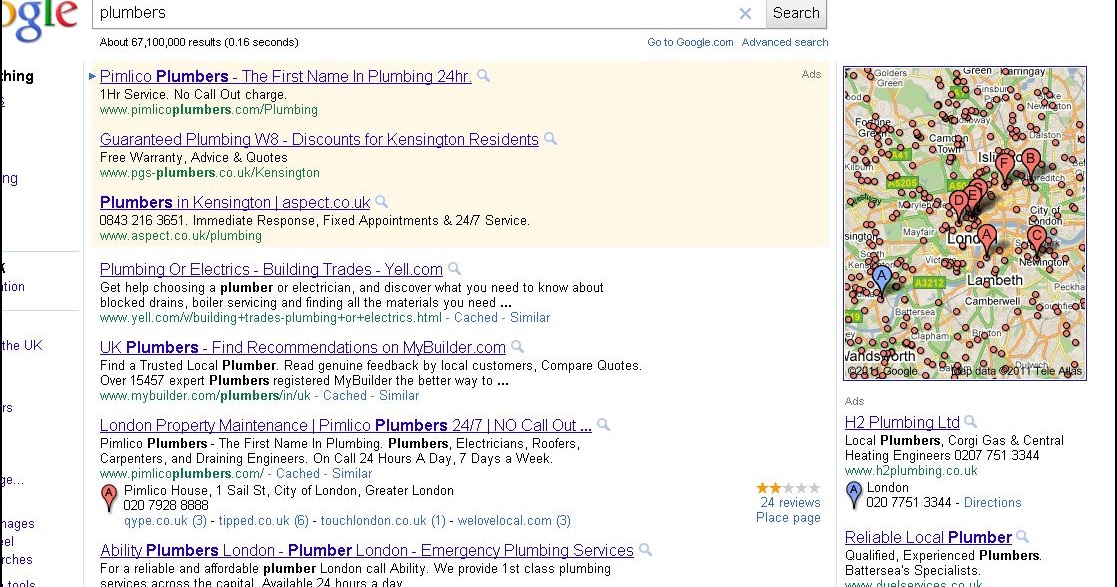Open tipped.co.uk (6) reviews link
This screenshot has height=587, width=1117.
(x=264, y=521)
